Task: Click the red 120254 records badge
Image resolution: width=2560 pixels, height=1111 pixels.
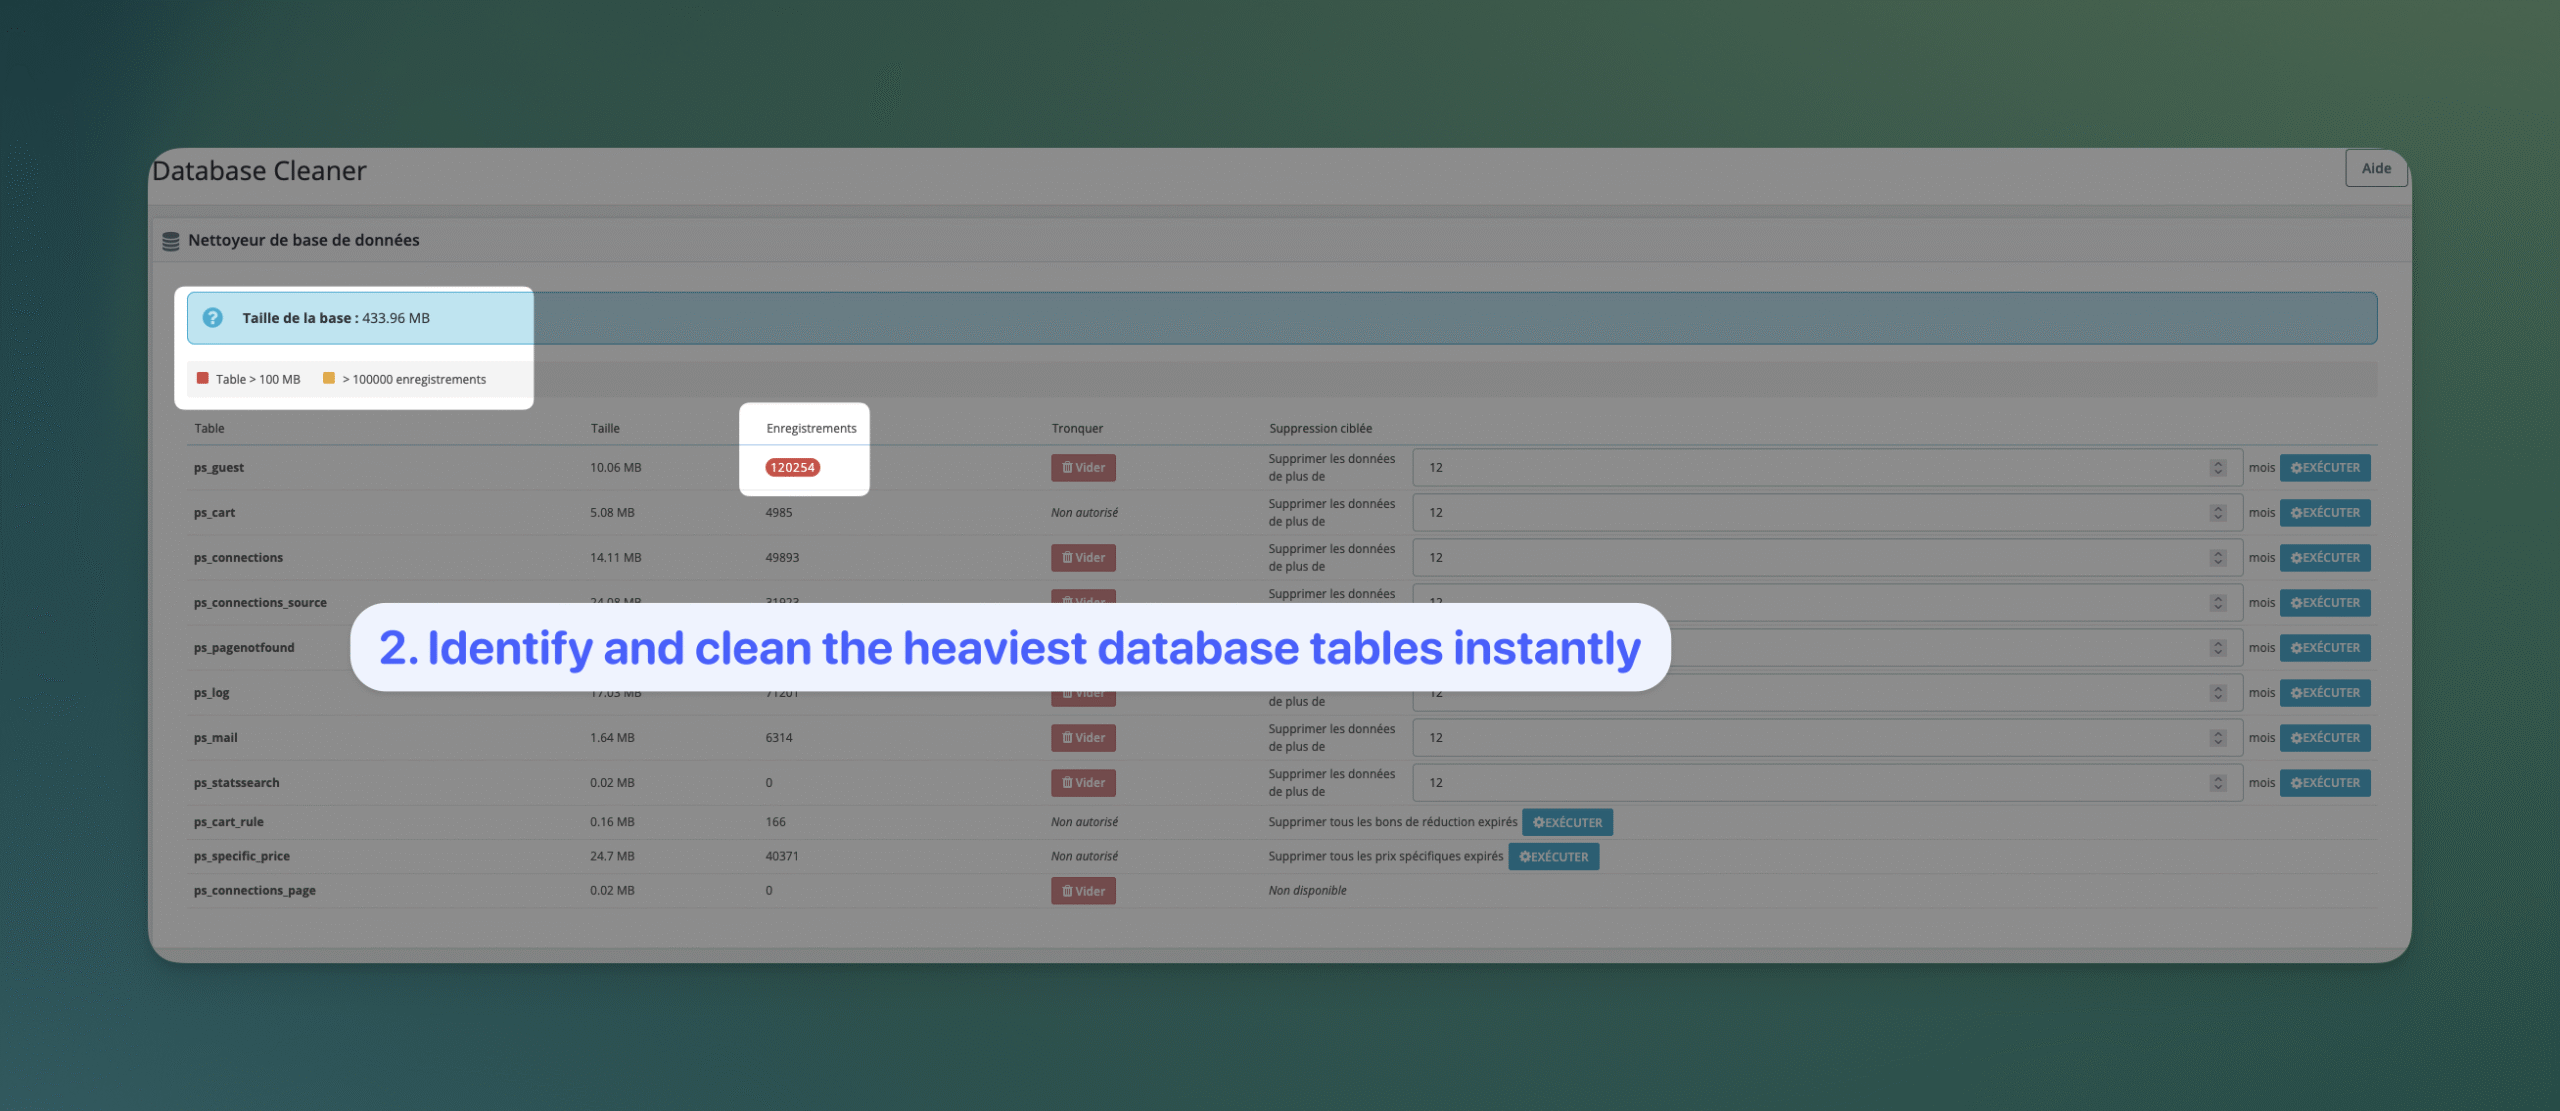Action: click(x=792, y=467)
